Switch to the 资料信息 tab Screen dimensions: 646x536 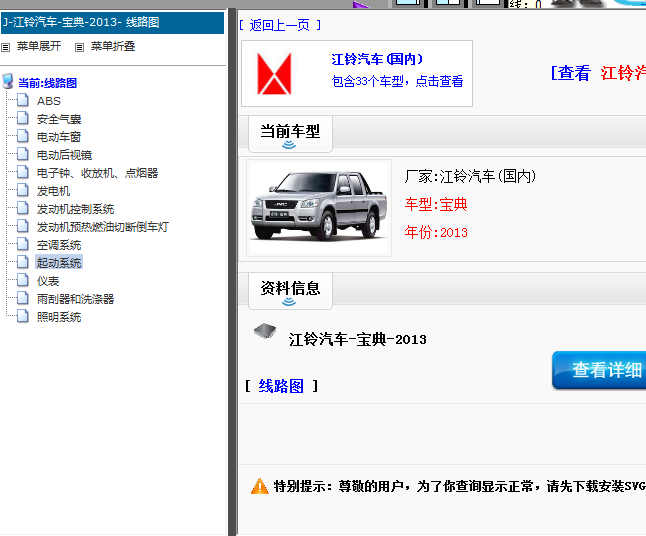click(x=290, y=290)
